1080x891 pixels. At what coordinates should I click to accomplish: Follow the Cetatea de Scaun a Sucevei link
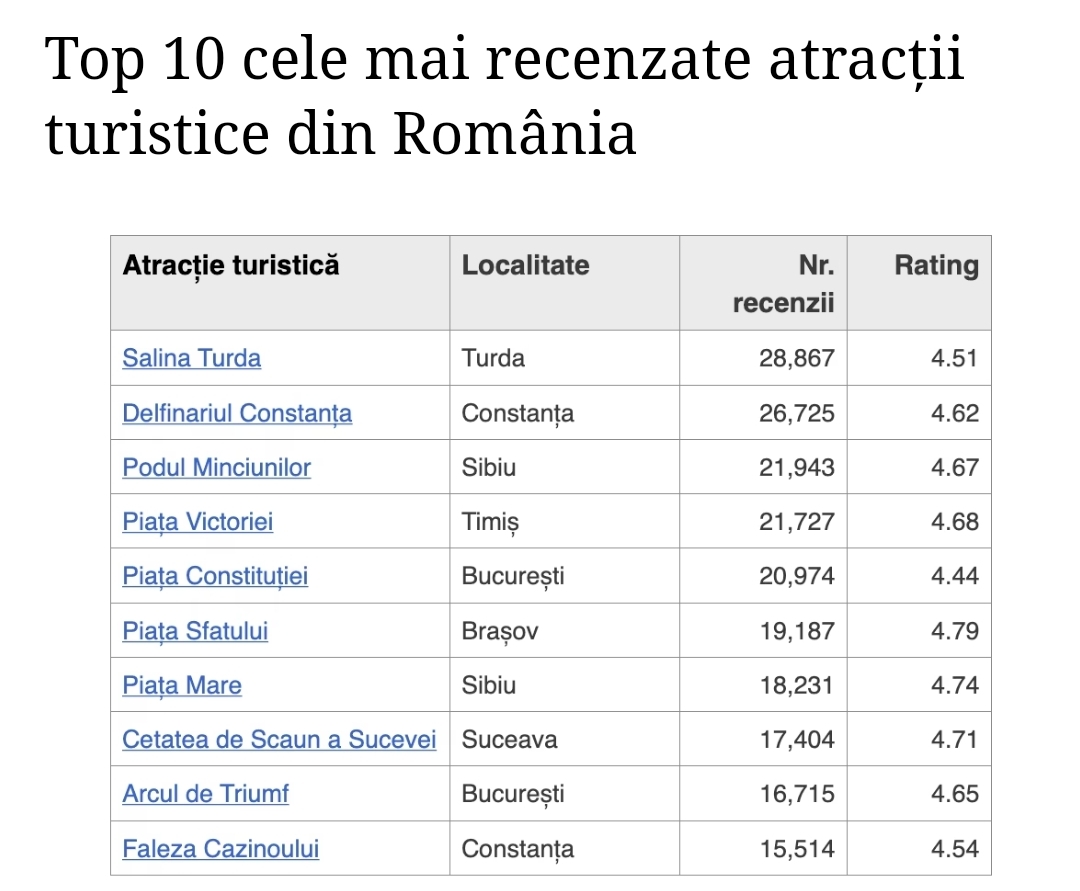point(279,740)
